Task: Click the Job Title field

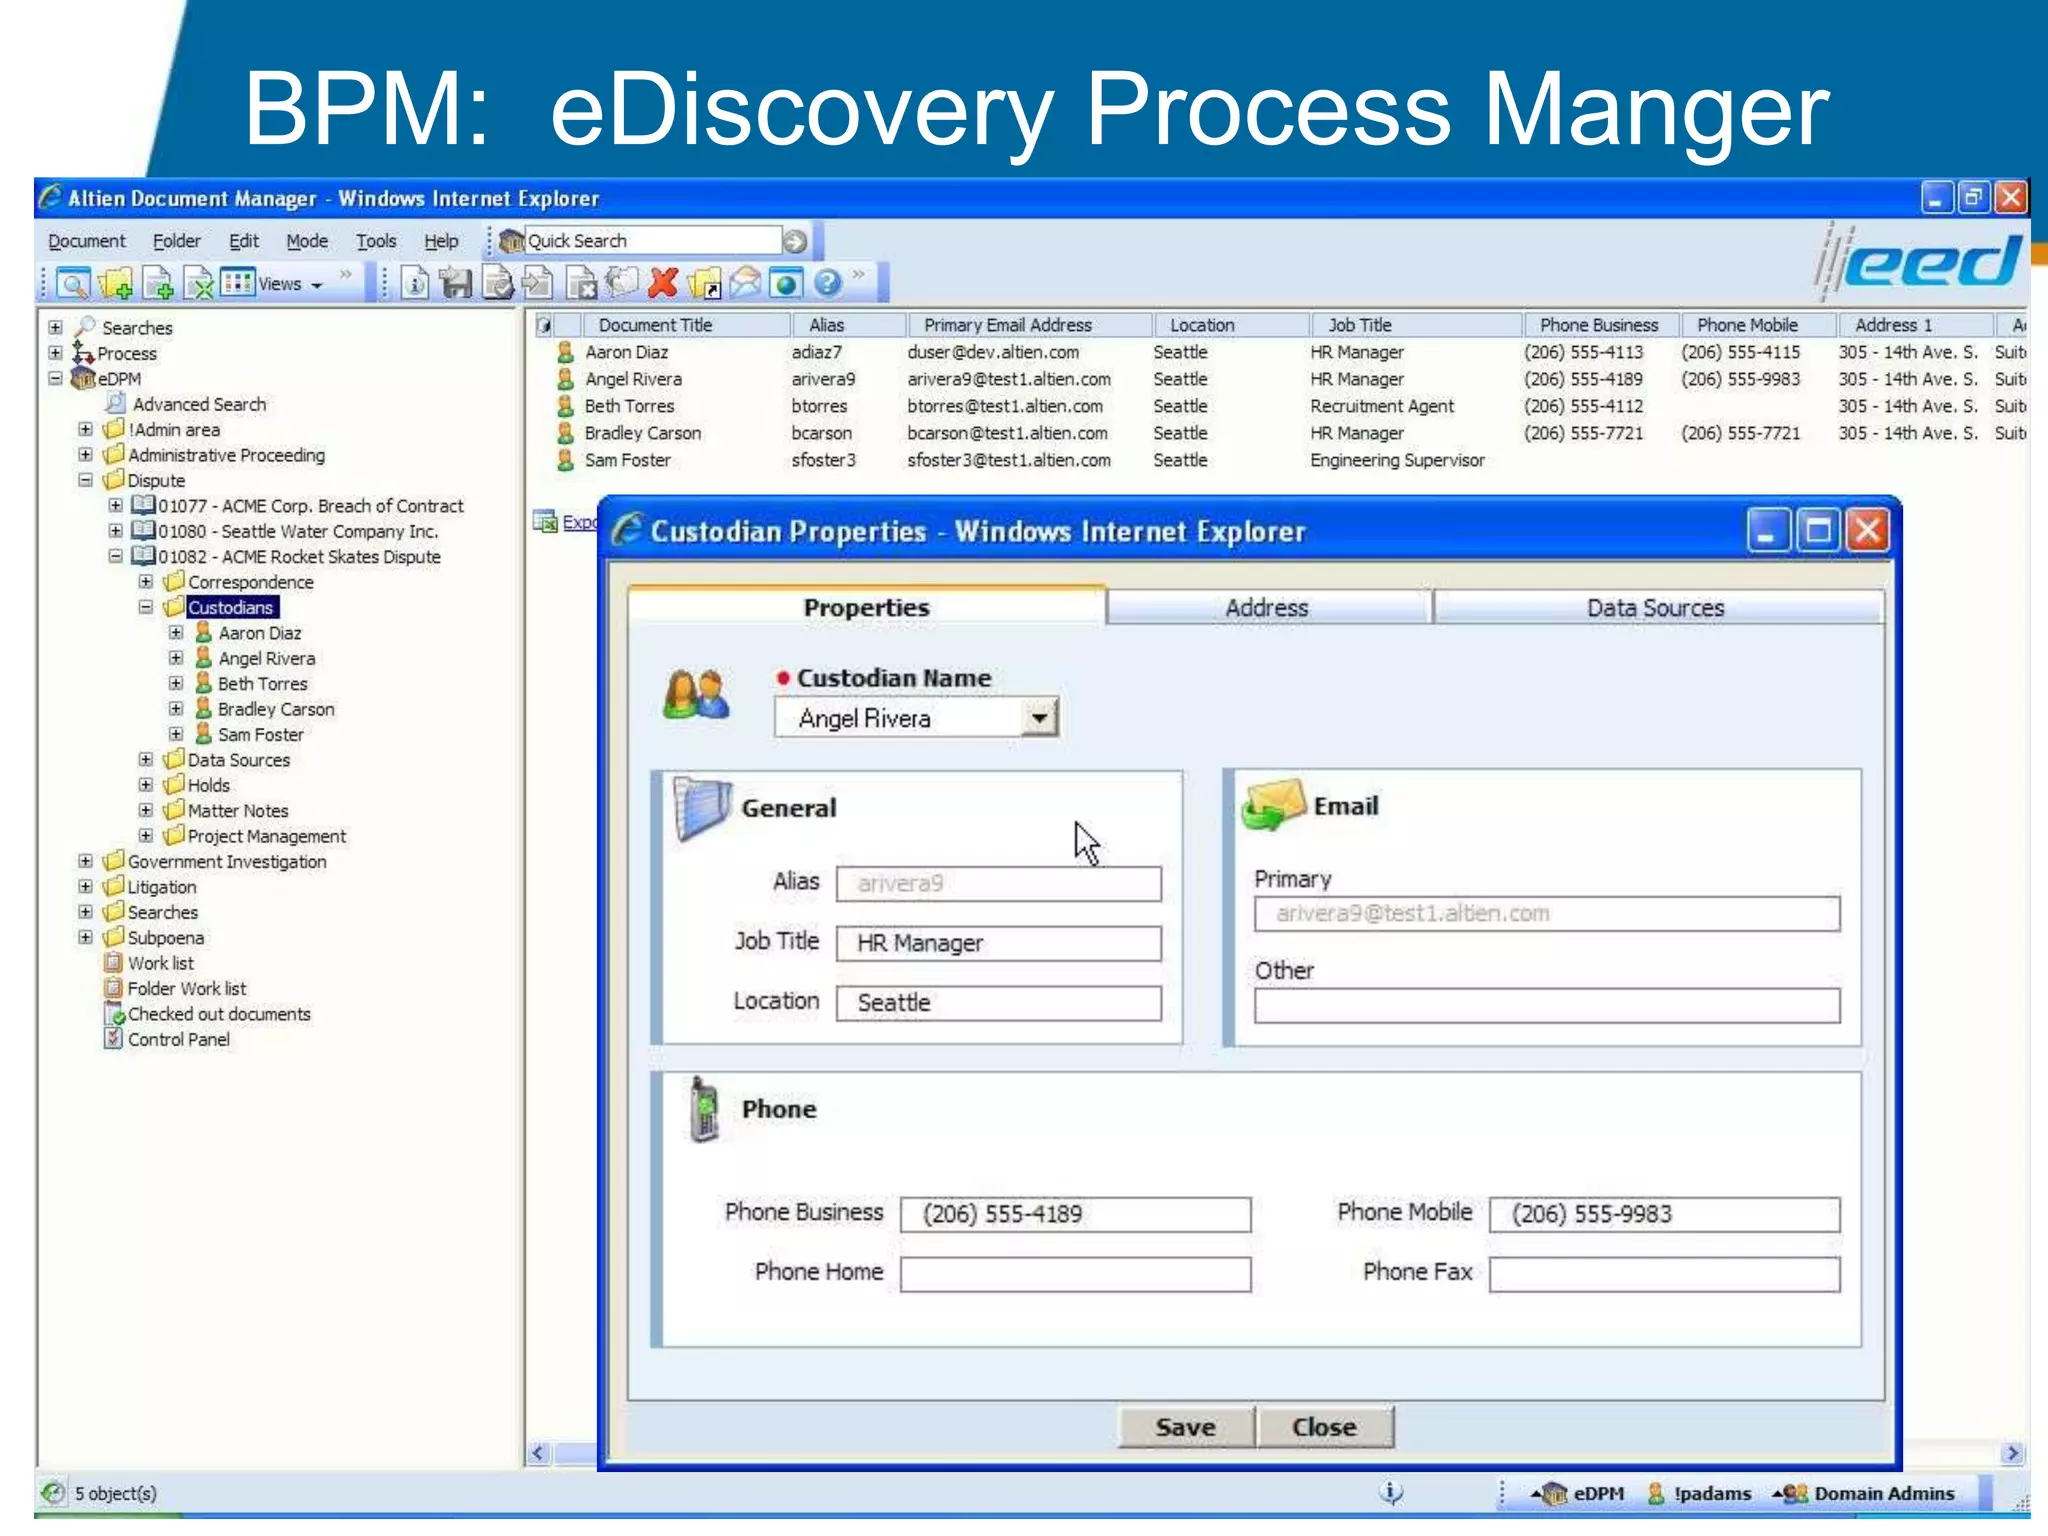Action: coord(999,943)
